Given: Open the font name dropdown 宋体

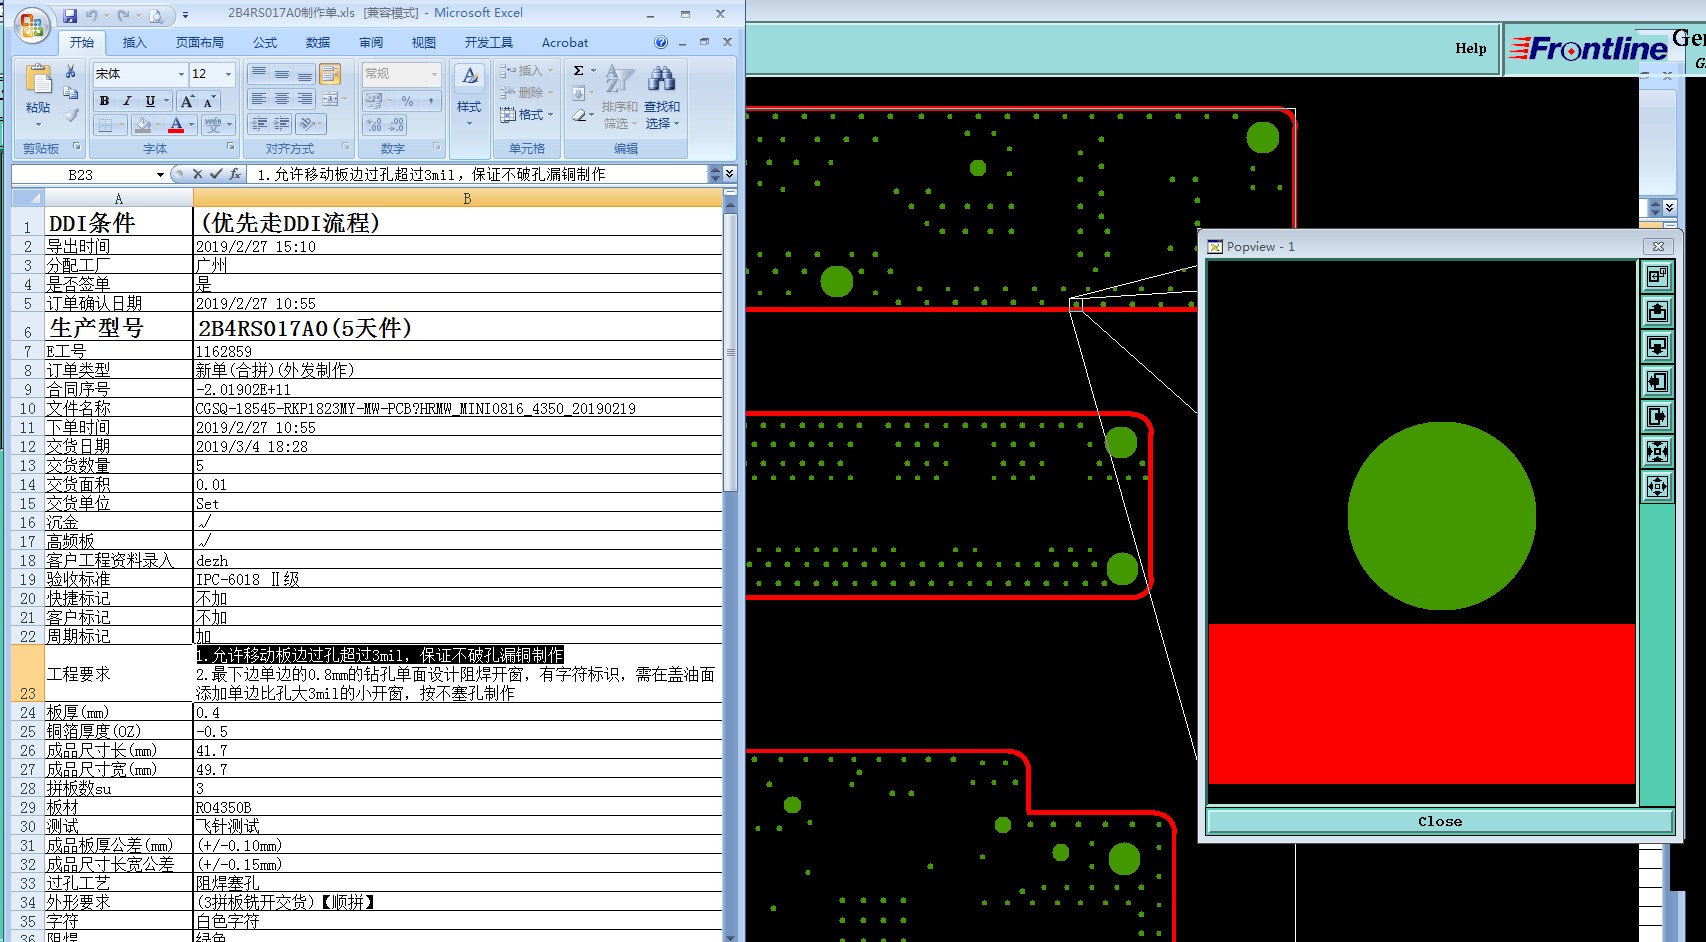Looking at the screenshot, I should pyautogui.click(x=181, y=74).
